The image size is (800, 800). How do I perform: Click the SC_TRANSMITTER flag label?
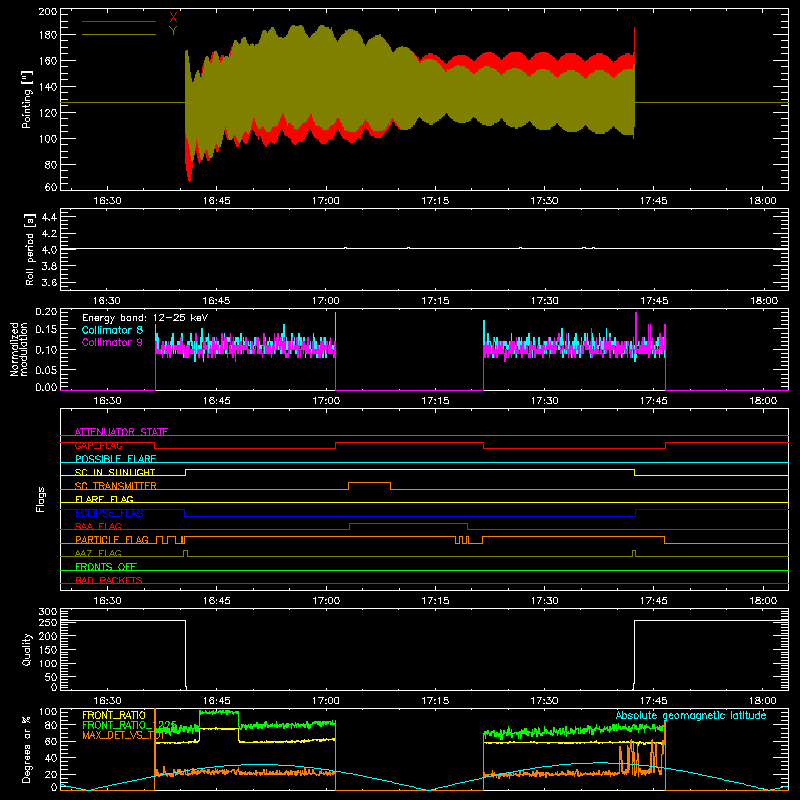pyautogui.click(x=116, y=486)
